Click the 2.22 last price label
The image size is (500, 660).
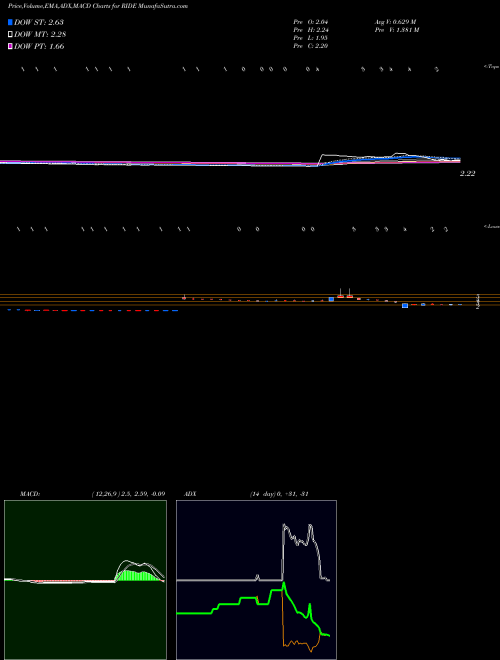468,173
